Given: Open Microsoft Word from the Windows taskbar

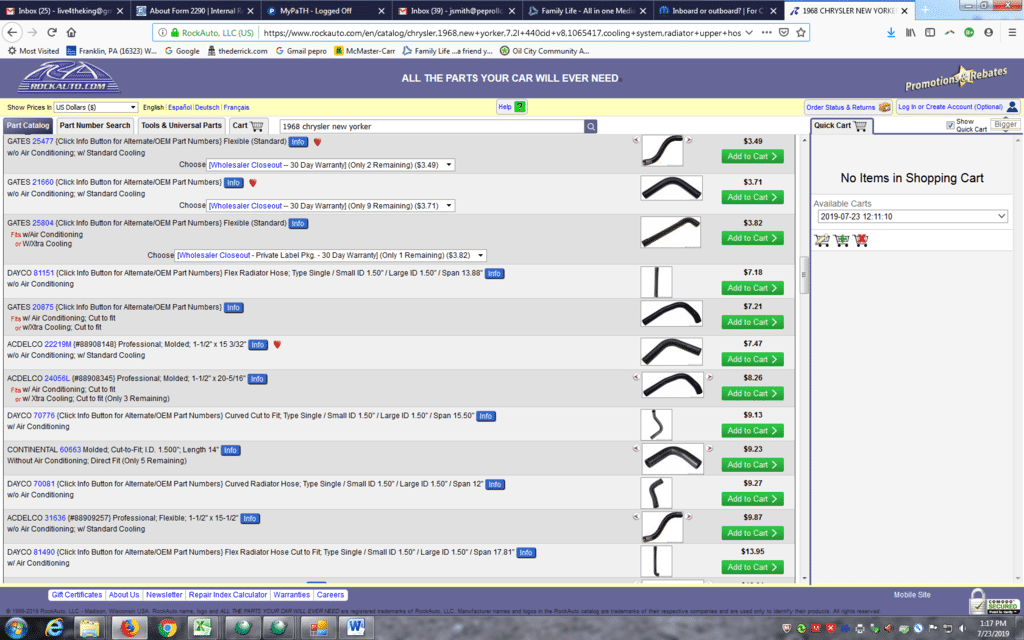Looking at the screenshot, I should 356,627.
